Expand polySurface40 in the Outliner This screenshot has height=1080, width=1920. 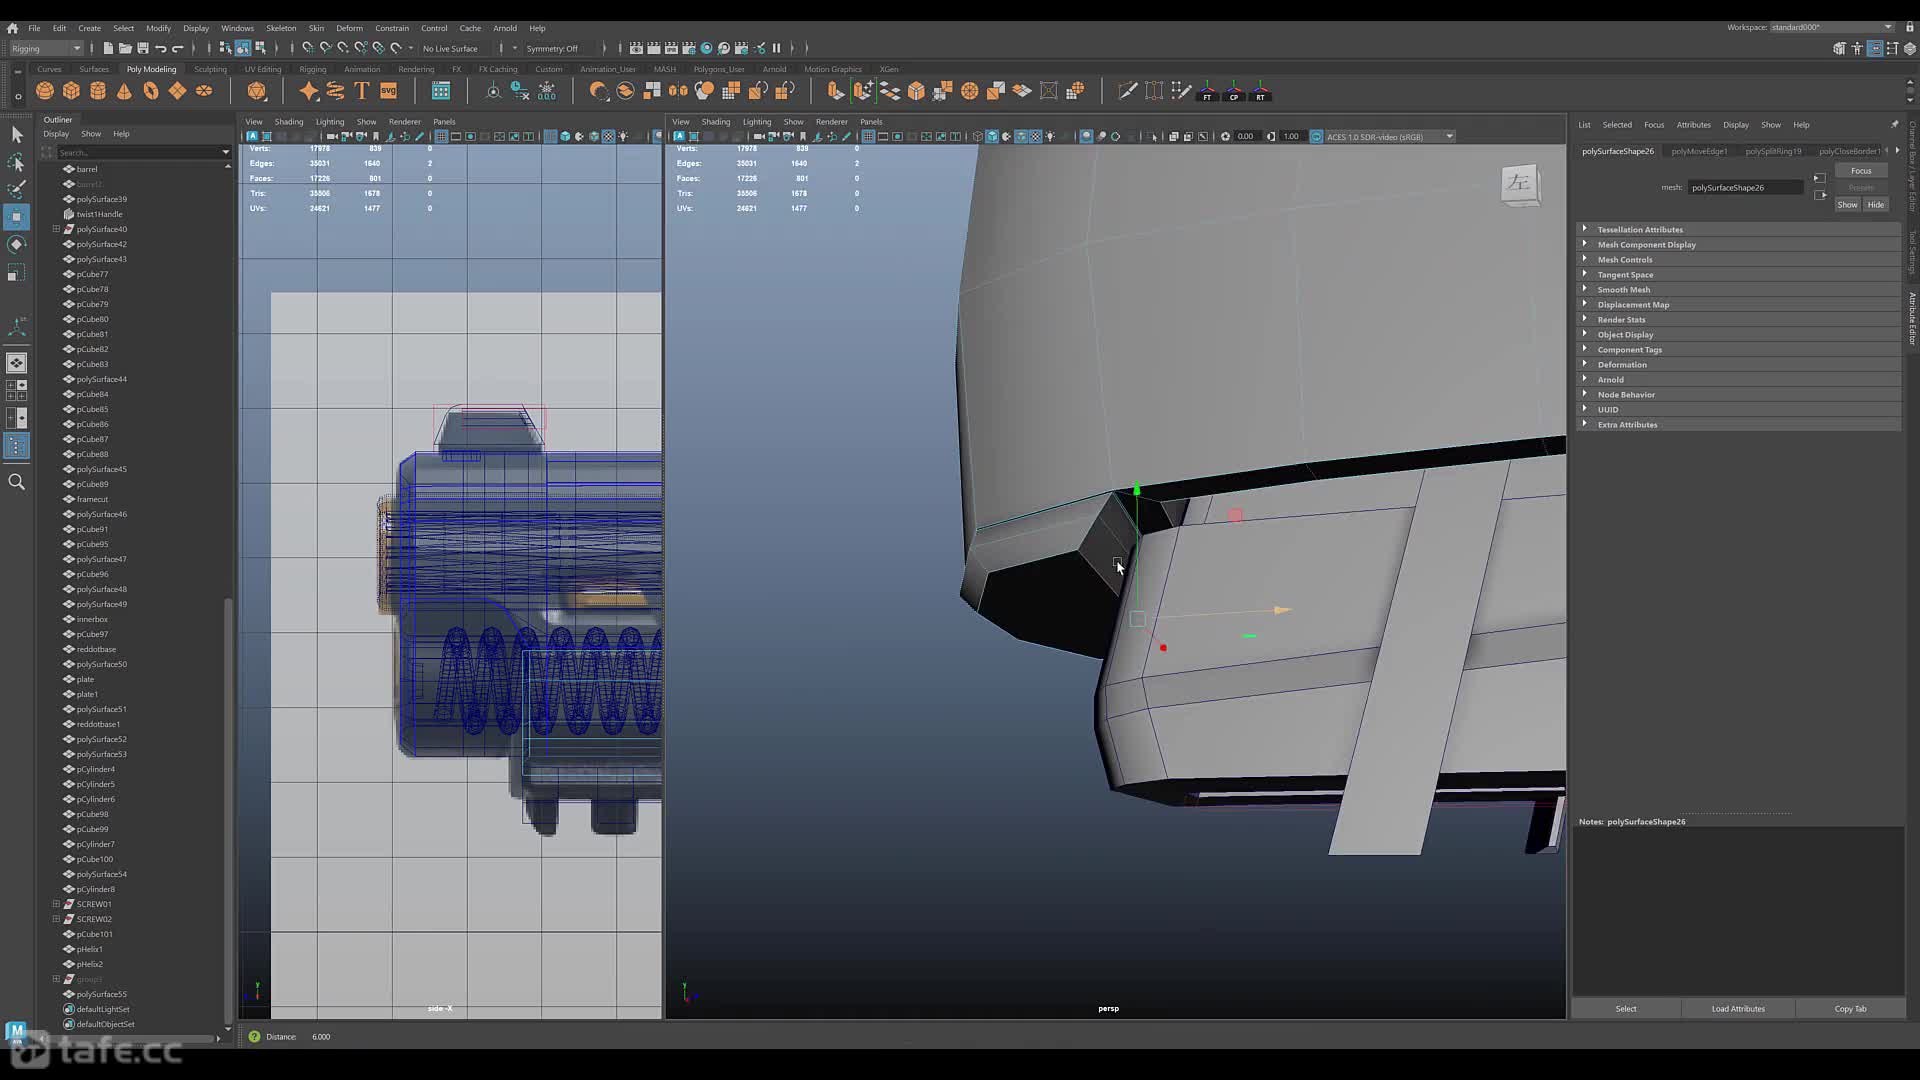click(56, 229)
